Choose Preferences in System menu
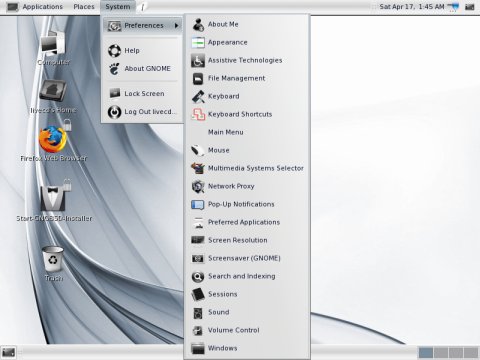The width and height of the screenshot is (480, 360). point(143,25)
